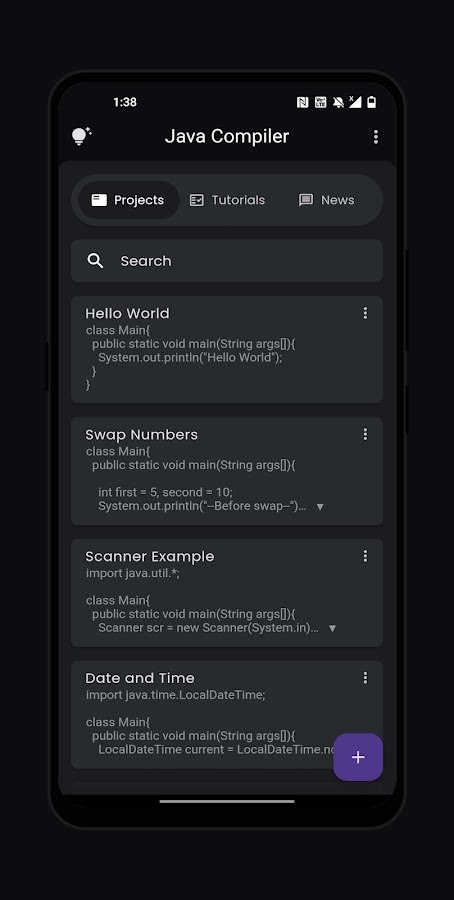Tap the lightbulb theme icon
Screen dimensions: 454x900
[81, 136]
